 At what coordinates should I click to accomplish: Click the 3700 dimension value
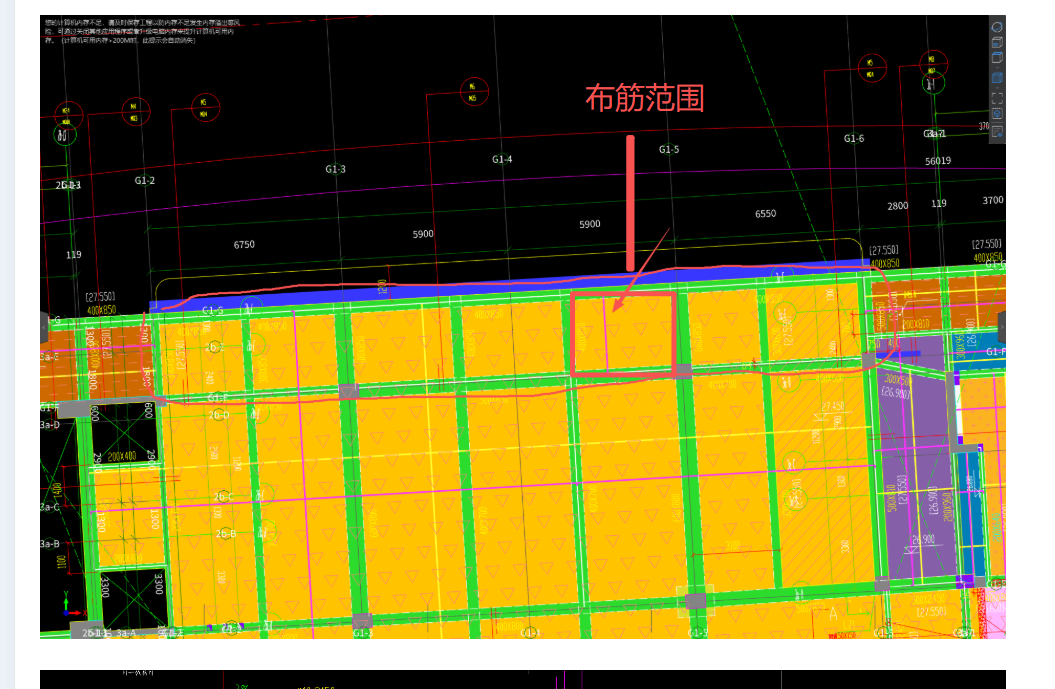click(993, 201)
